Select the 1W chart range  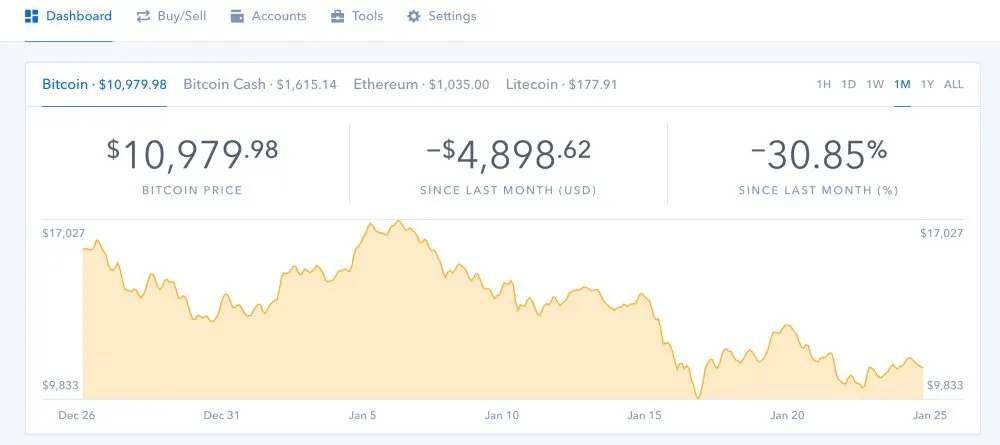pyautogui.click(x=875, y=85)
